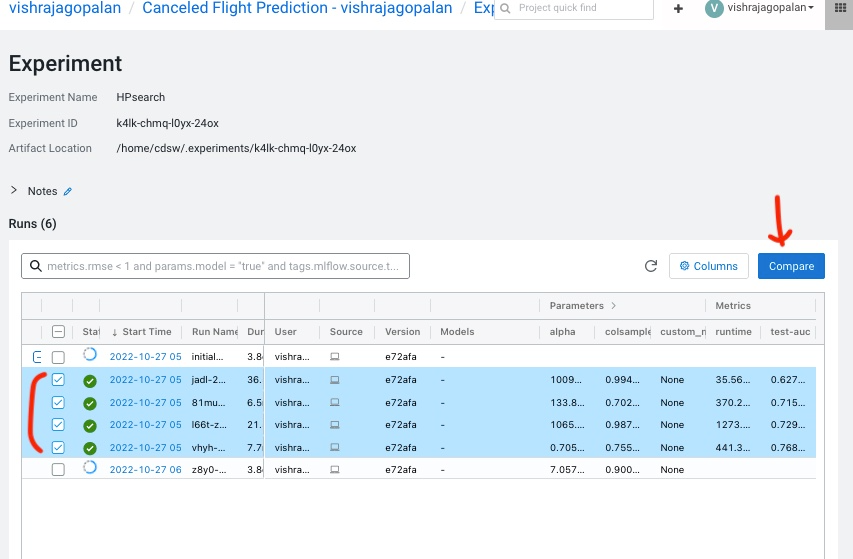This screenshot has width=853, height=559.
Task: Open the vhyh run start time link
Action: pyautogui.click(x=145, y=448)
